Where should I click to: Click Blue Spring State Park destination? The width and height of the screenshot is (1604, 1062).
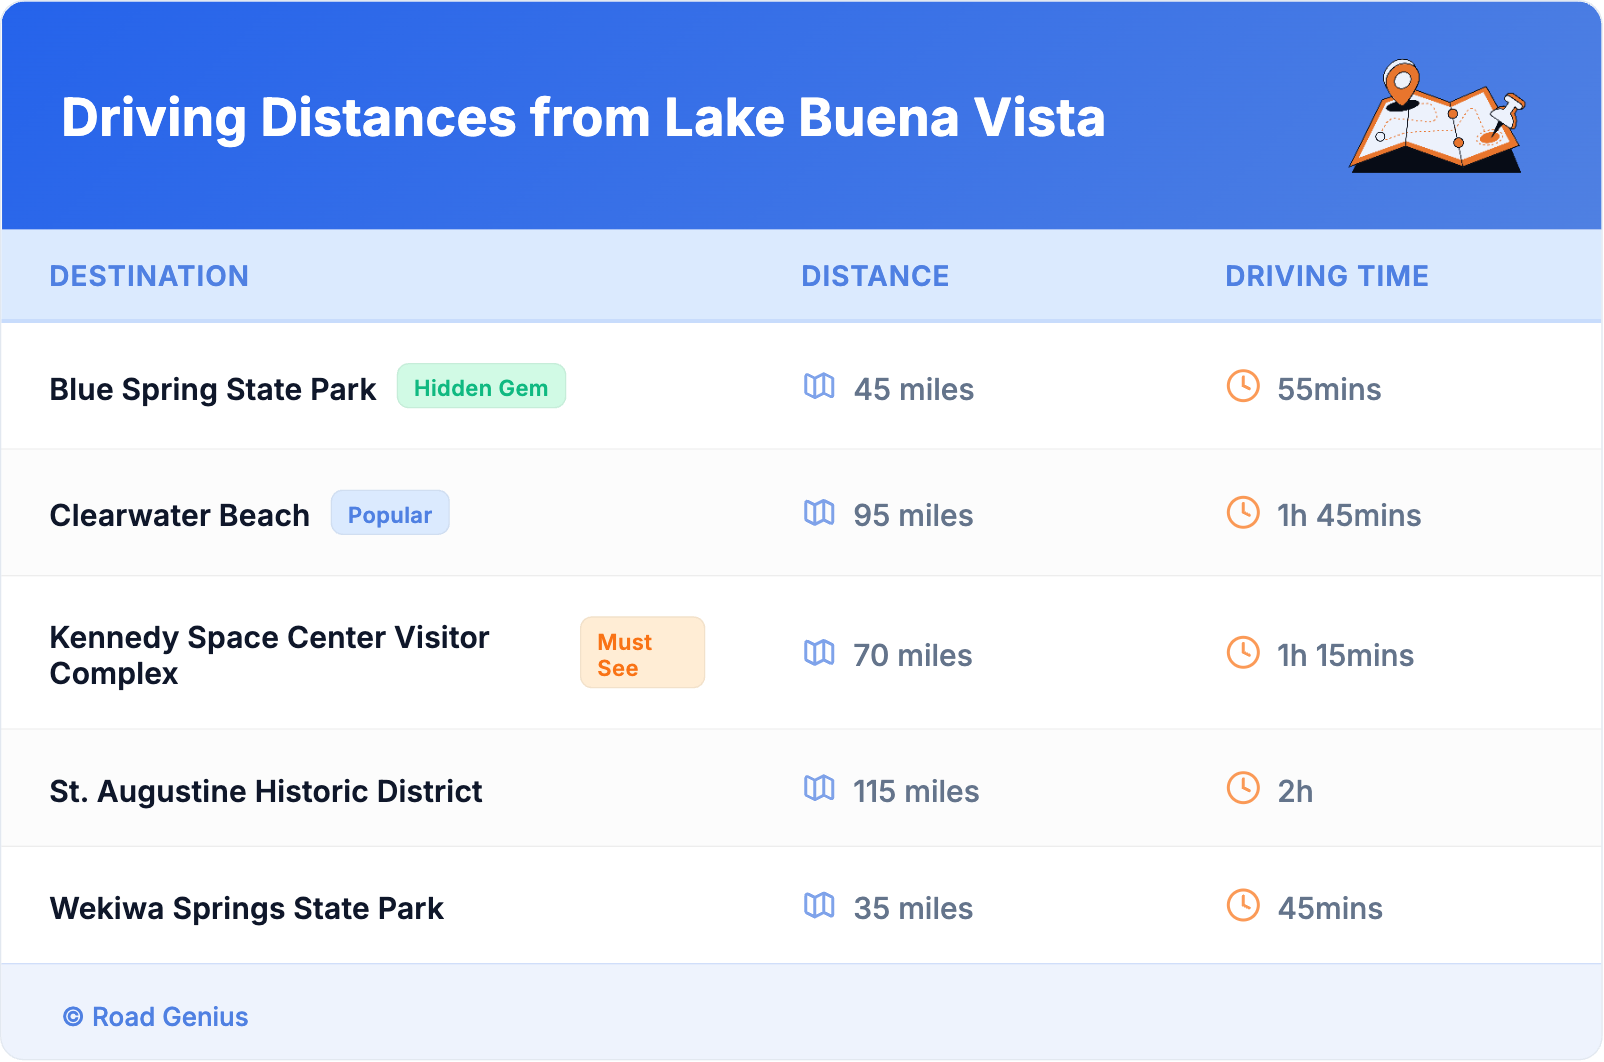(x=213, y=389)
